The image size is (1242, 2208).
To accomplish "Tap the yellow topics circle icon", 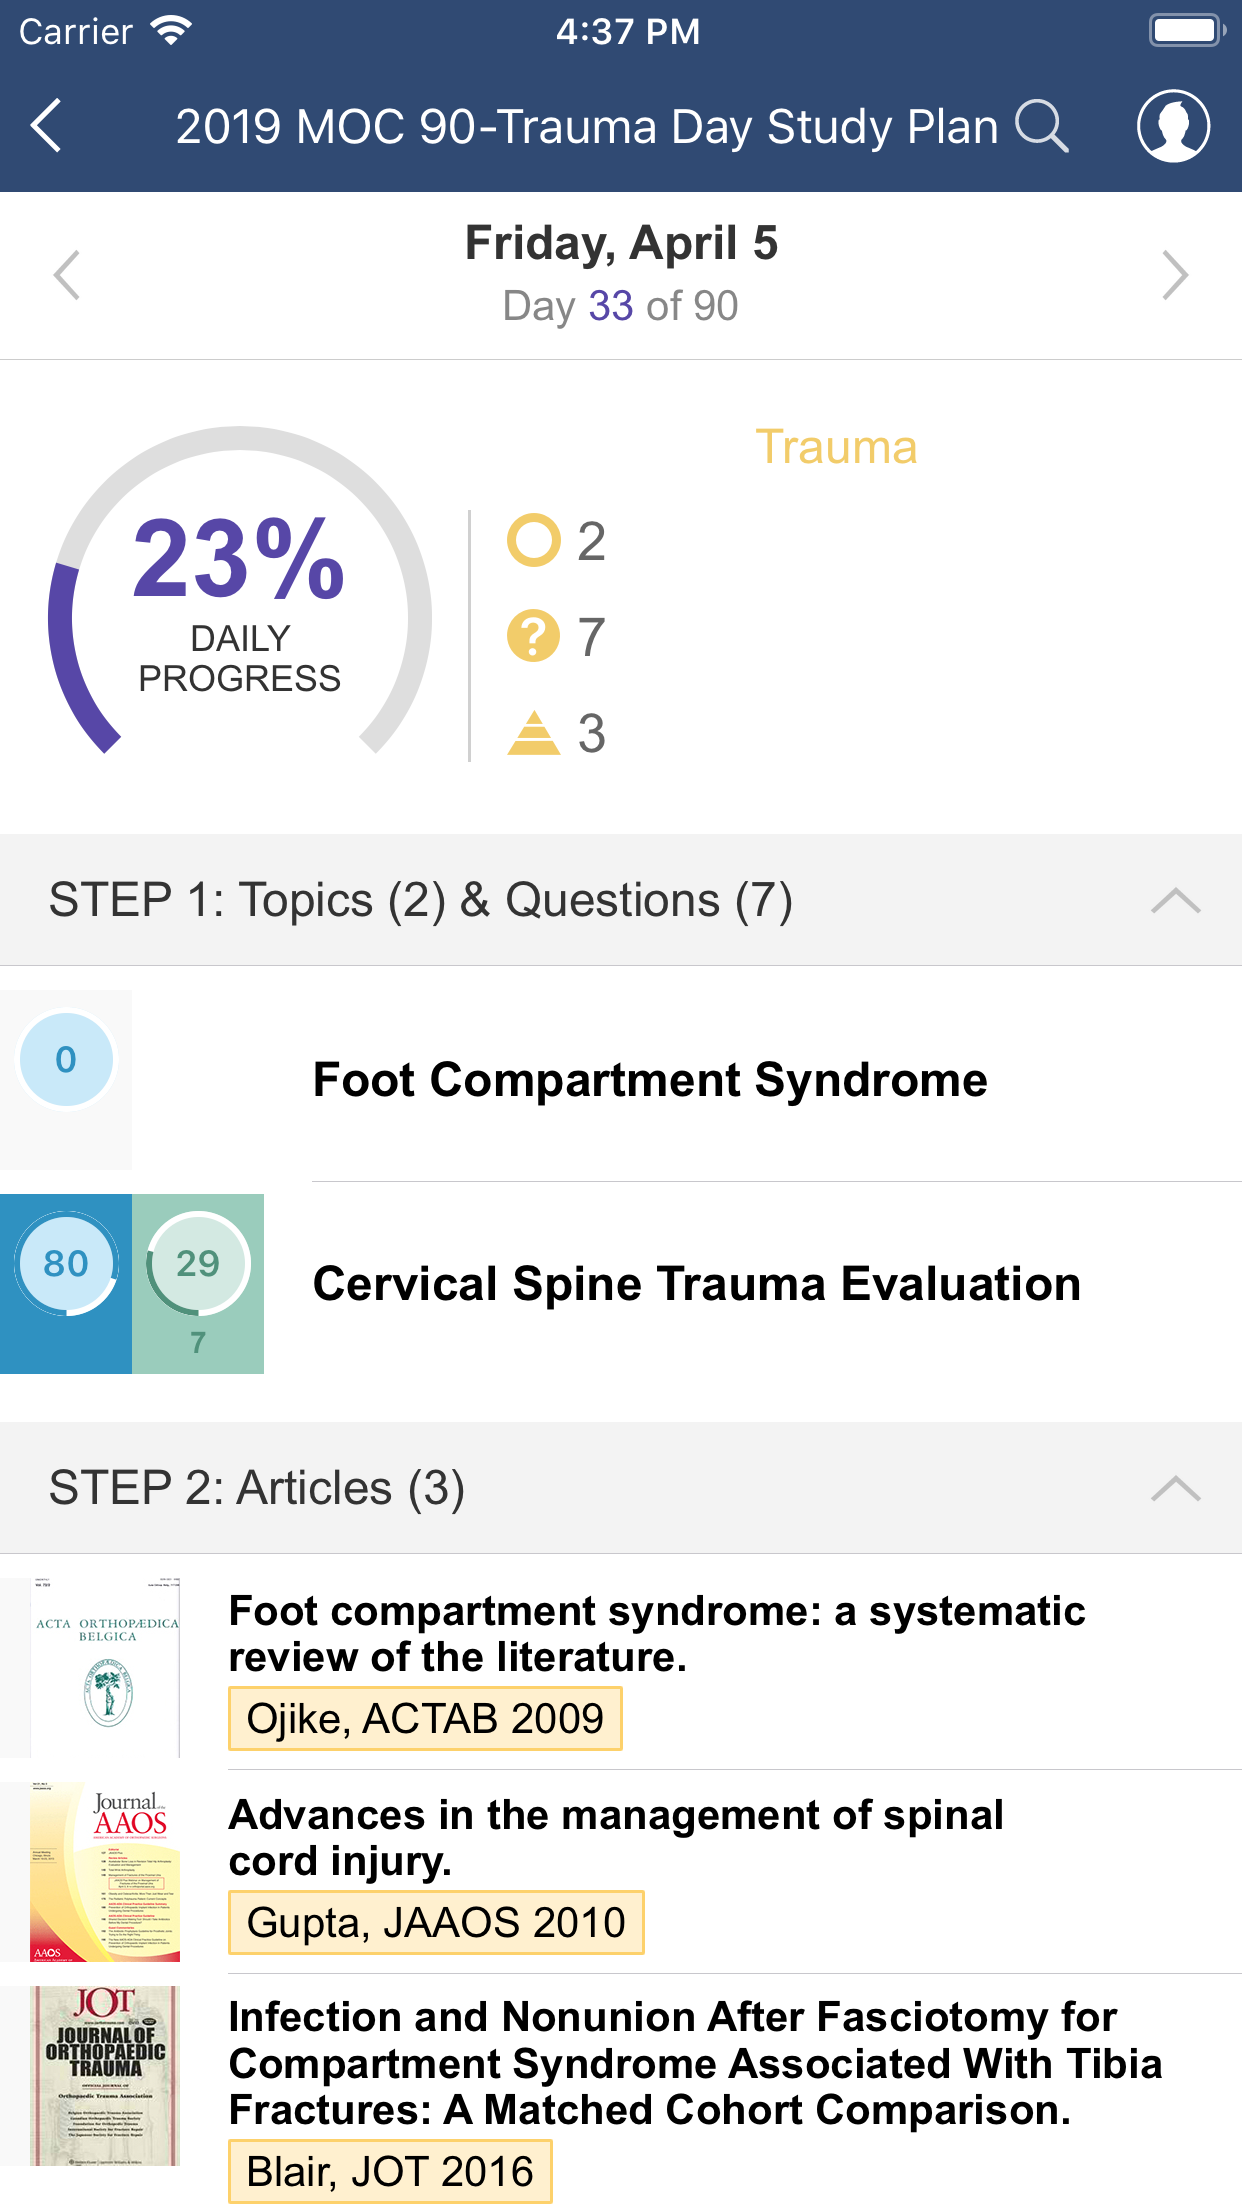I will 534,541.
